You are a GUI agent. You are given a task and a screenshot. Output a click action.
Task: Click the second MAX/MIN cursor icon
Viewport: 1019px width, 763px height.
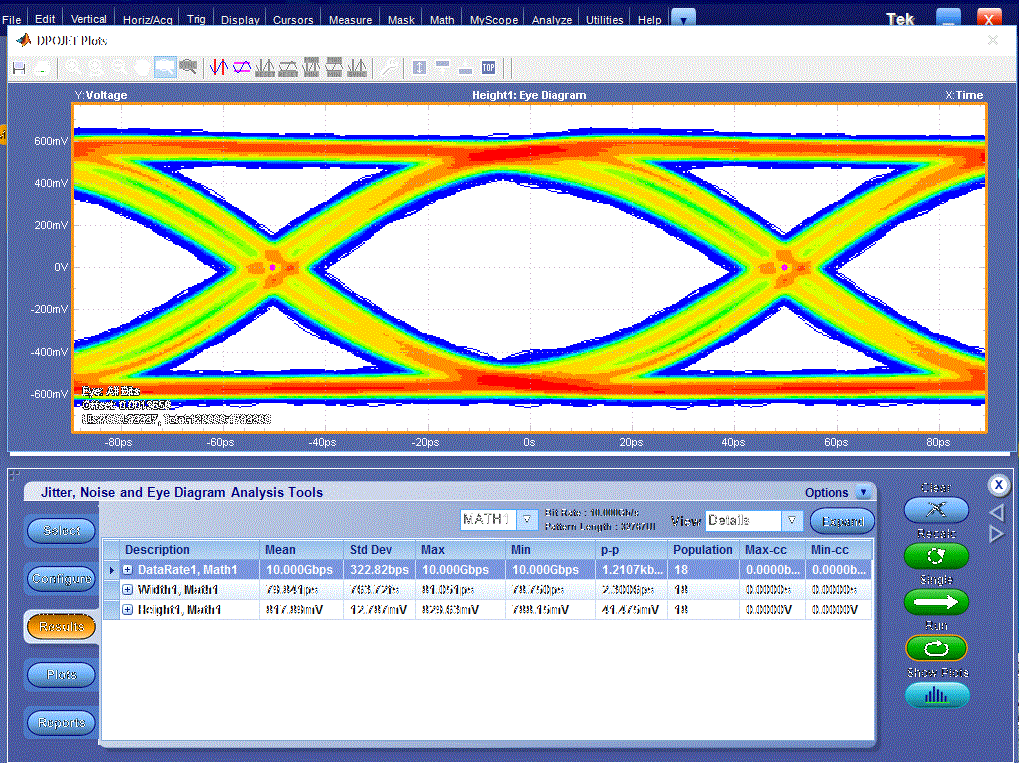pyautogui.click(x=334, y=67)
